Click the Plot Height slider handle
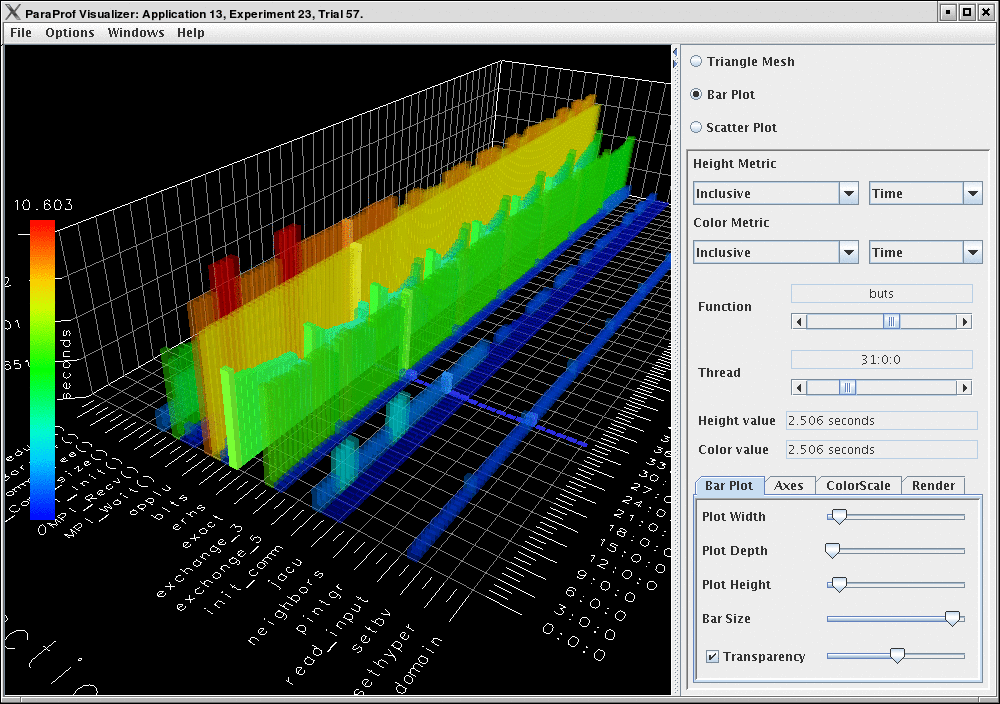1000x704 pixels. pos(839,584)
